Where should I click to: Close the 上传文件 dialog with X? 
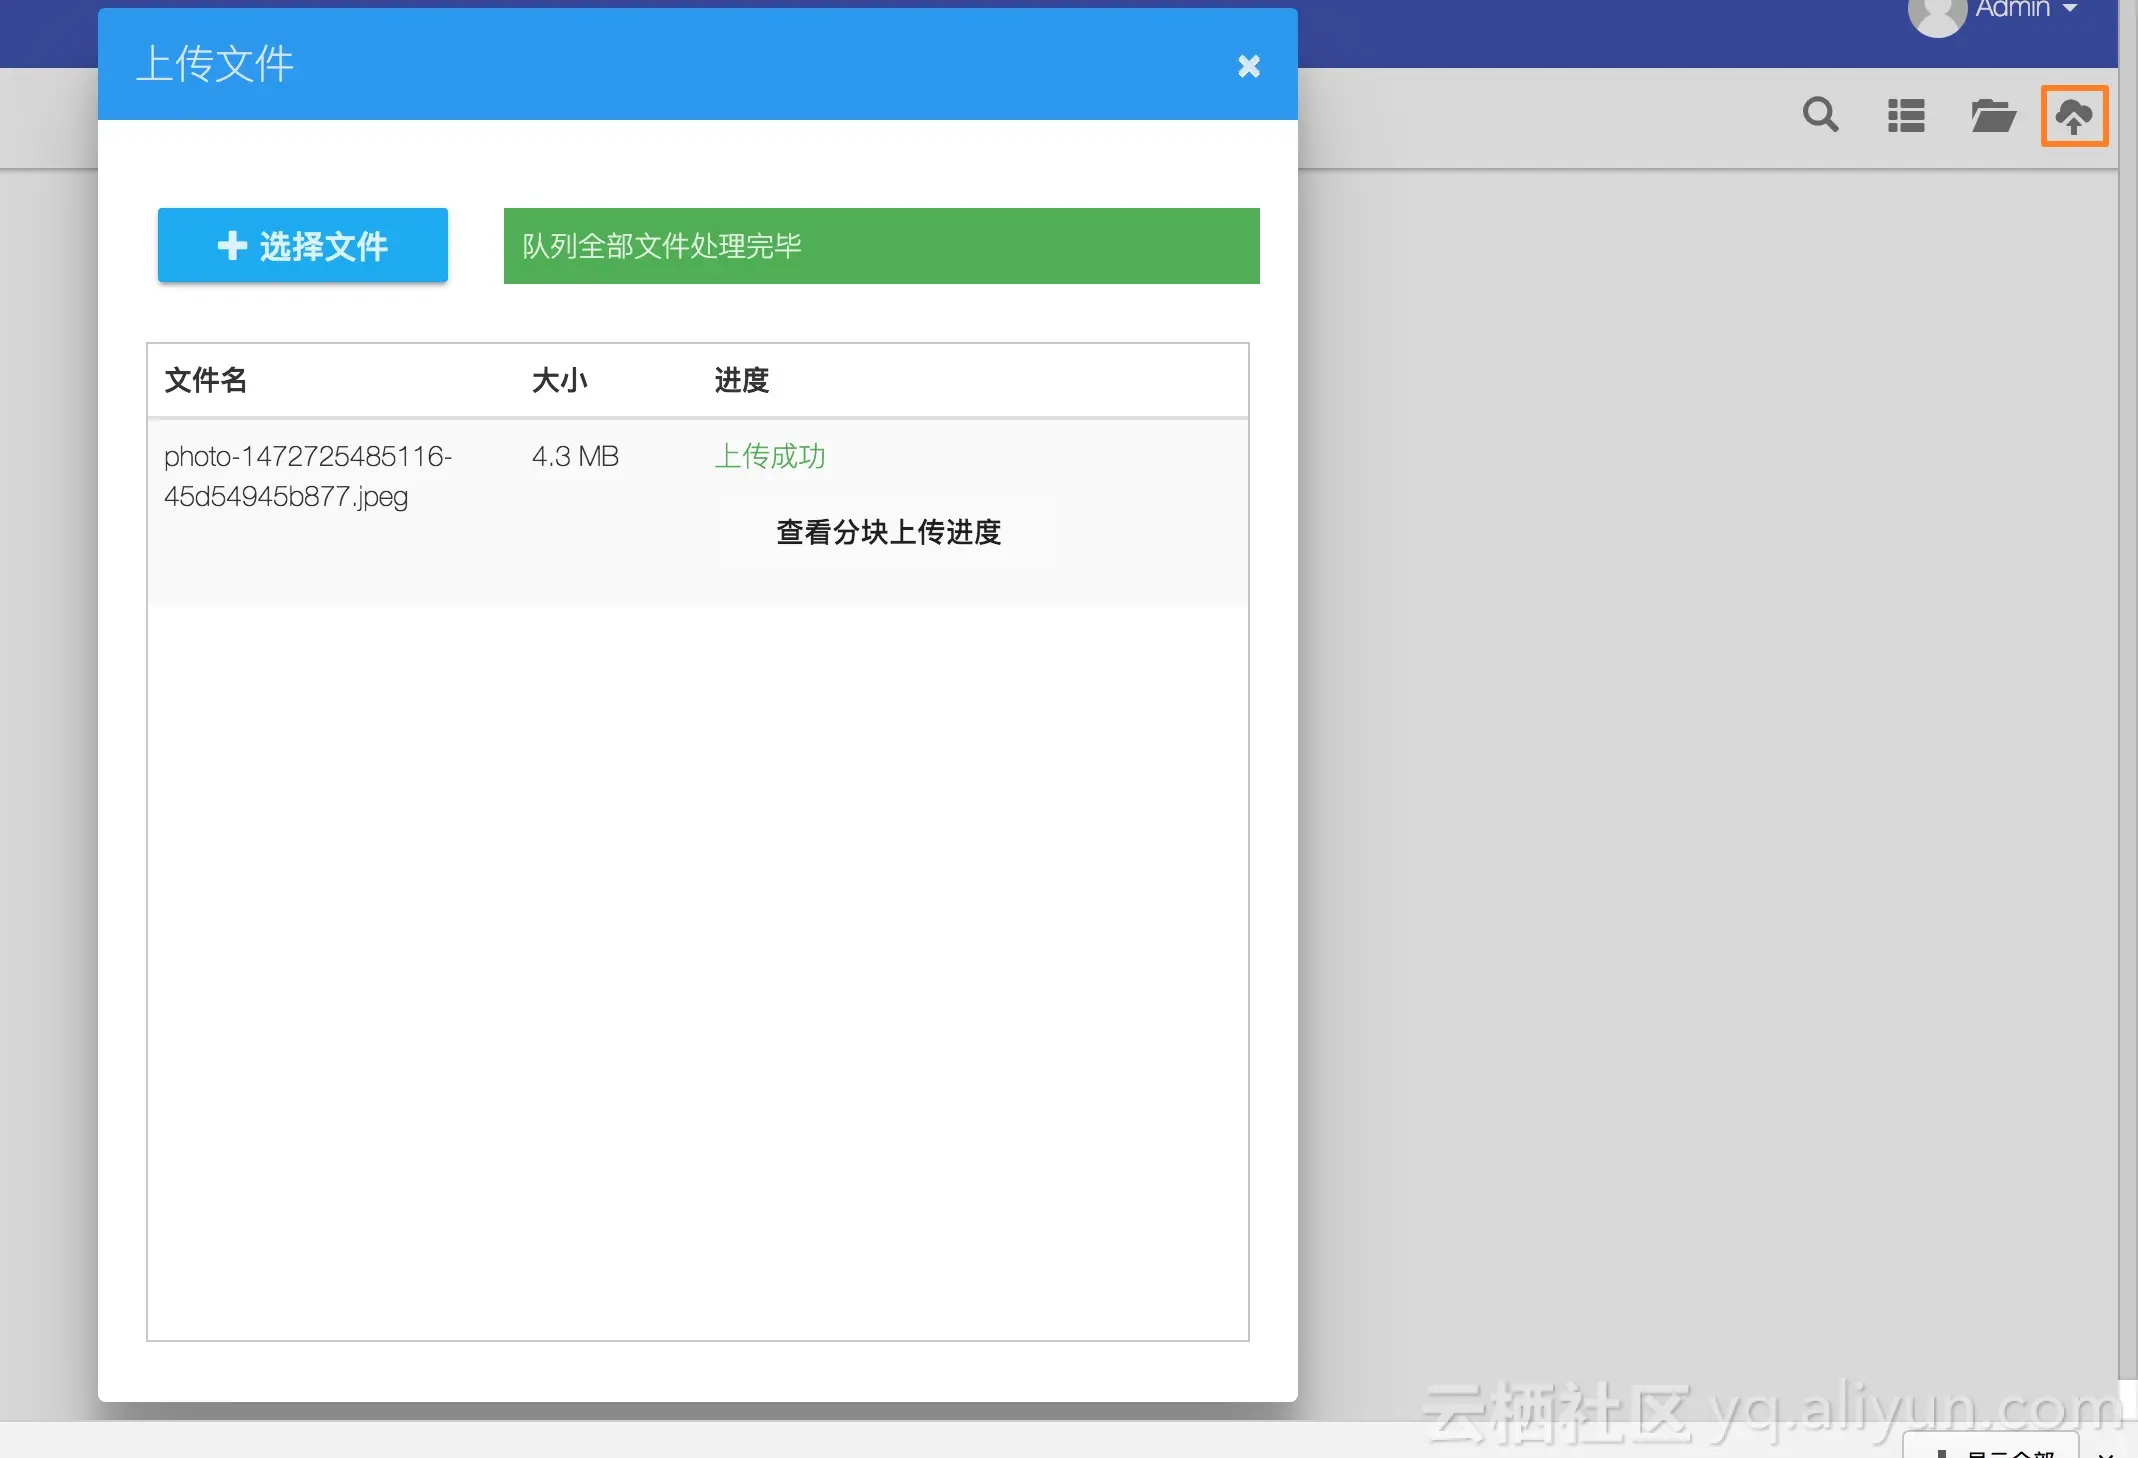1248,67
